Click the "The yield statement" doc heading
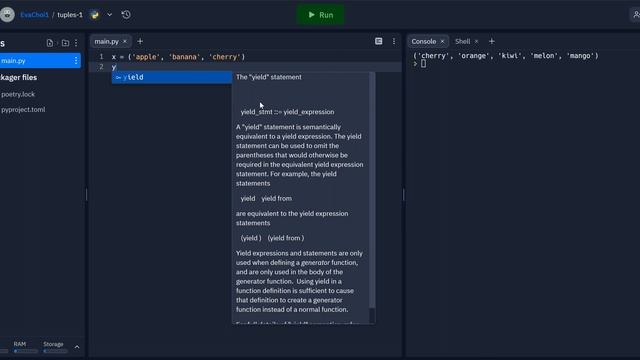 (x=269, y=77)
